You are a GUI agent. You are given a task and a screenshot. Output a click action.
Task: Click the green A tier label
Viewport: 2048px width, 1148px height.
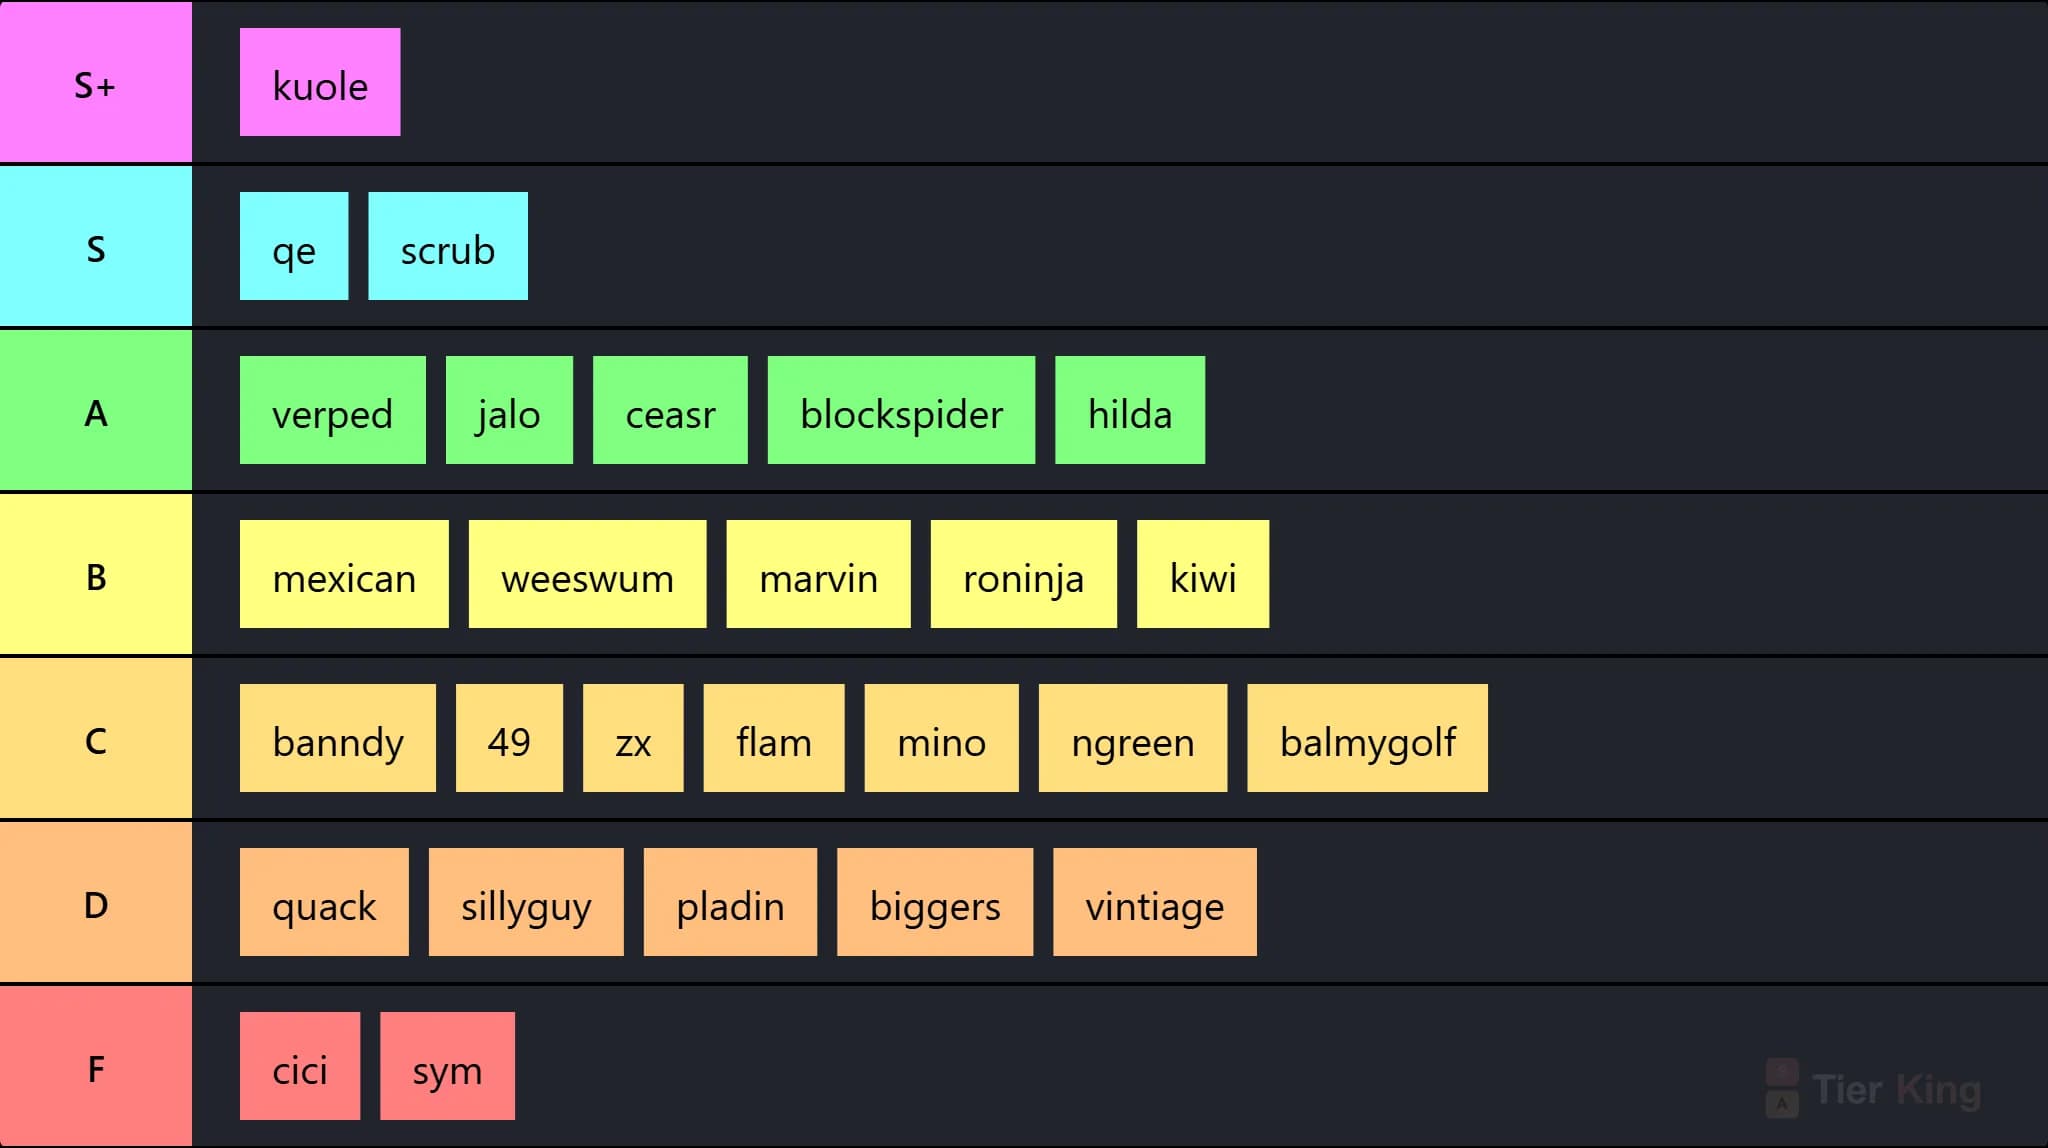coord(96,410)
